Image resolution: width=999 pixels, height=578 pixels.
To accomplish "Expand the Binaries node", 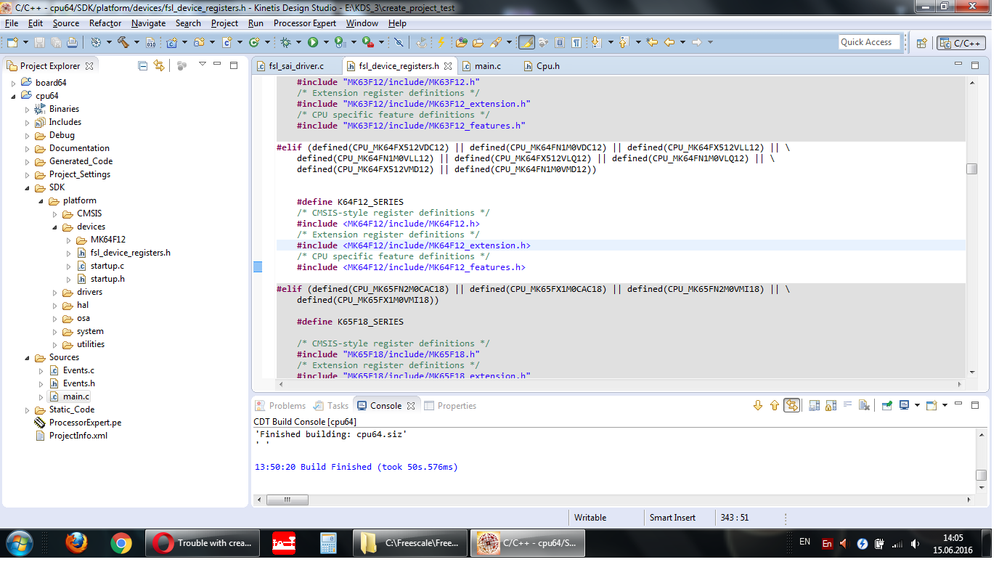I will pos(27,110).
